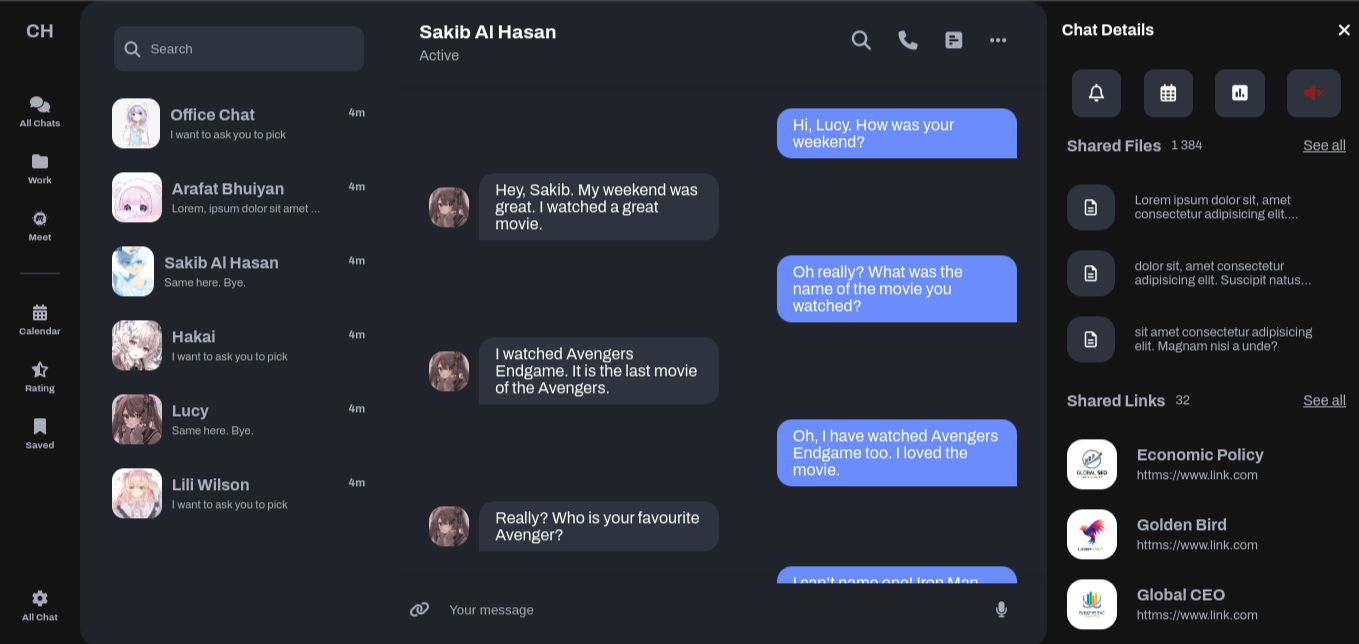See all Shared Files
The width and height of the screenshot is (1359, 644).
[1324, 146]
